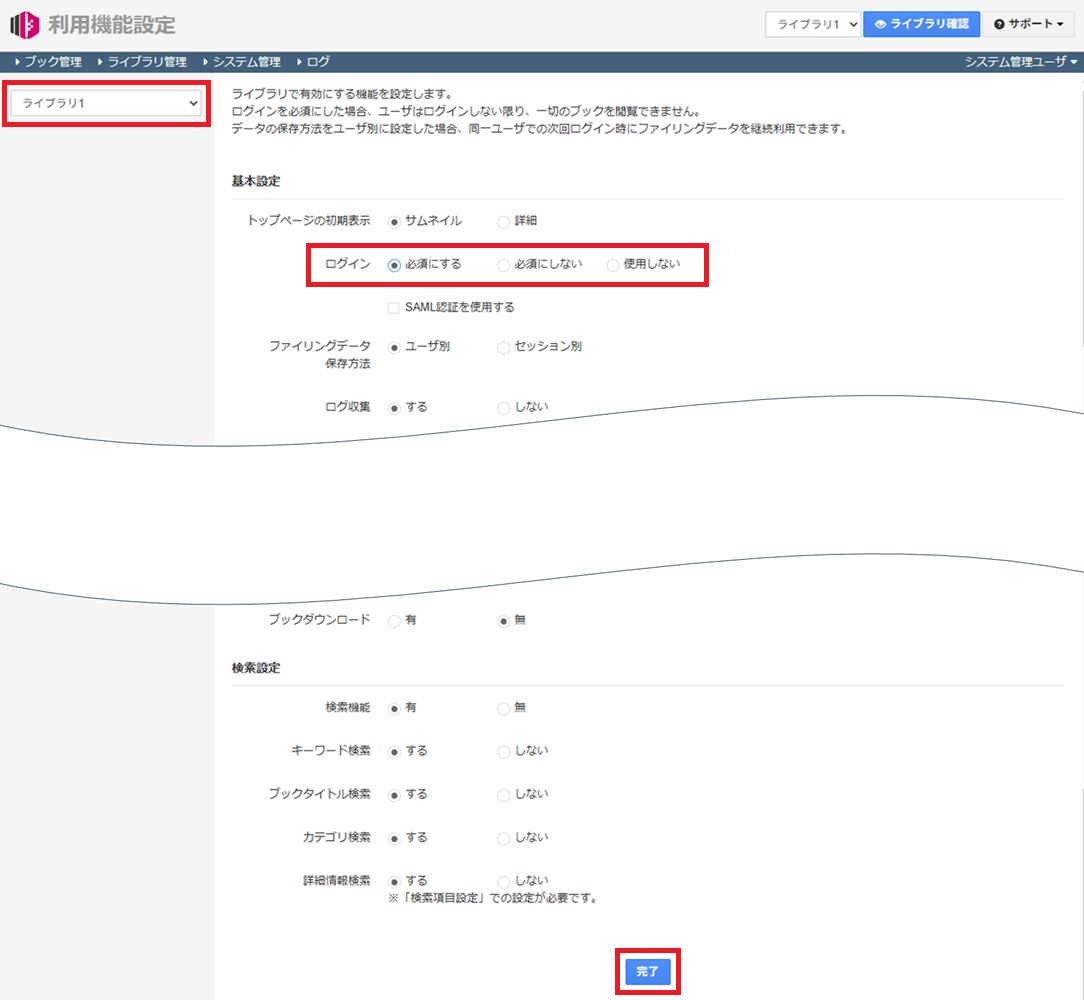
Task: Select しない for log collection
Action: click(x=503, y=407)
